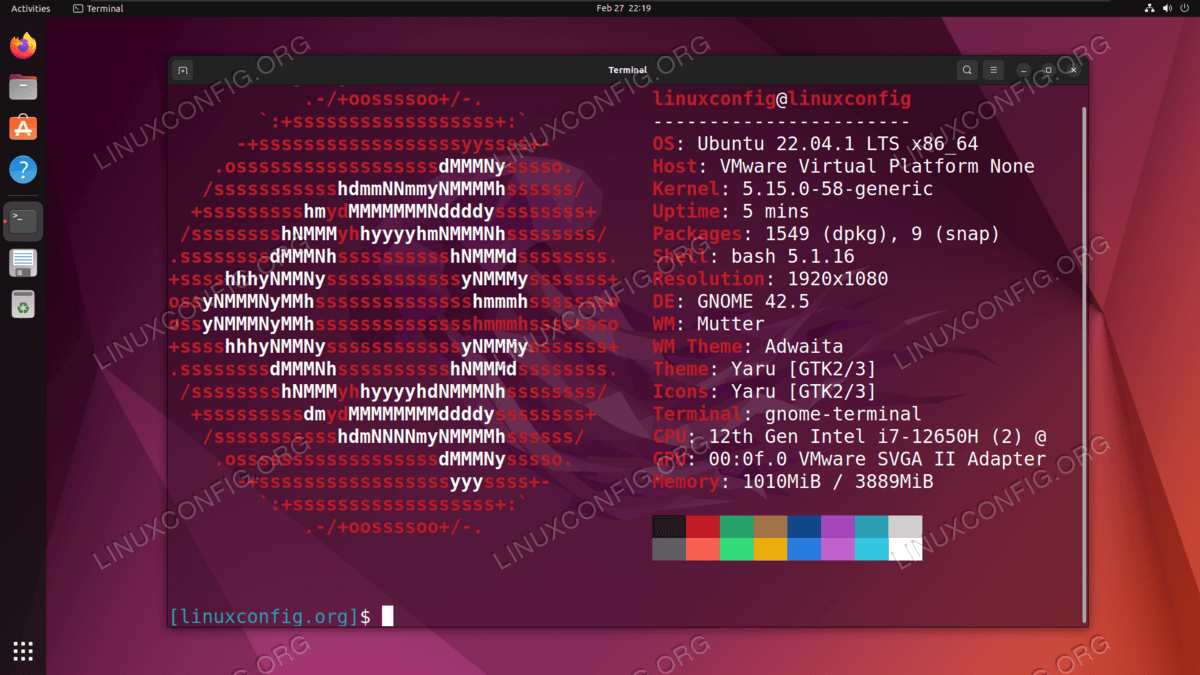
Task: Click the "VMware SVGA II Adapter" GPU line
Action: (850, 459)
